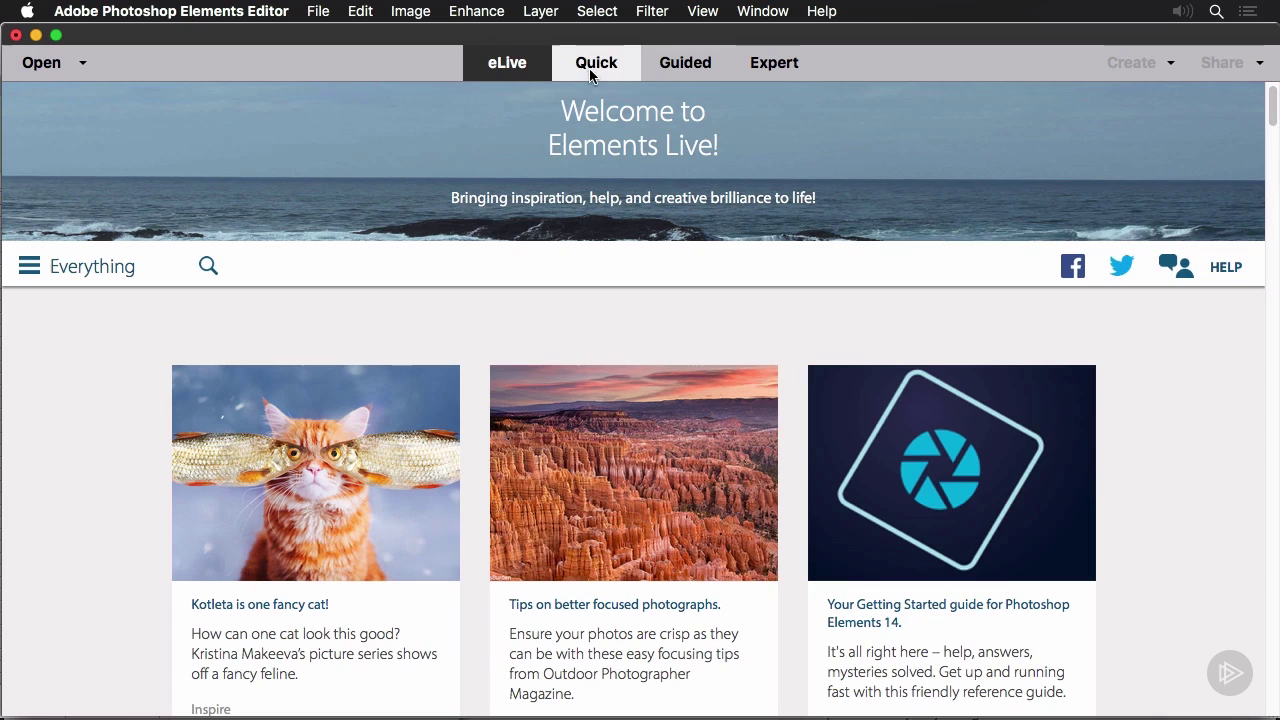The width and height of the screenshot is (1280, 720).
Task: Open the red canyon landscape thumbnail
Action: [x=634, y=473]
